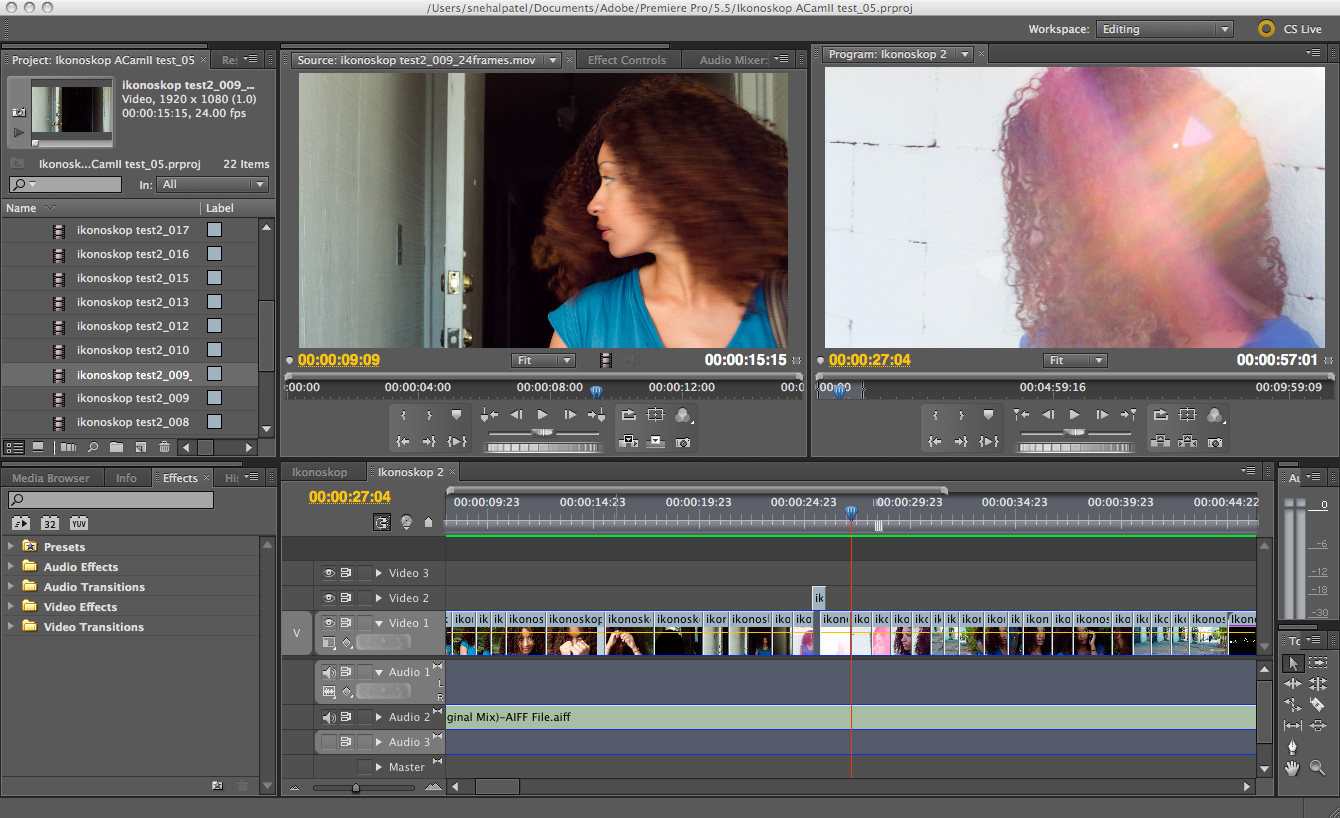
Task: Hide Video 3 track with eye icon
Action: (x=328, y=573)
